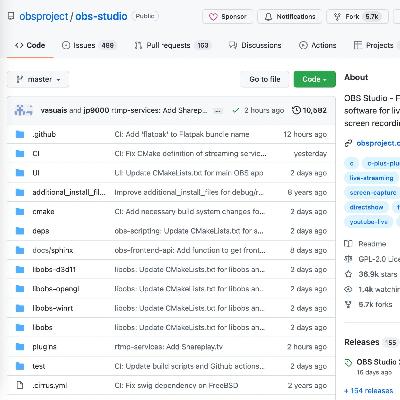The image size is (400, 400).
Task: Click the Notifications bell icon
Action: 268,17
